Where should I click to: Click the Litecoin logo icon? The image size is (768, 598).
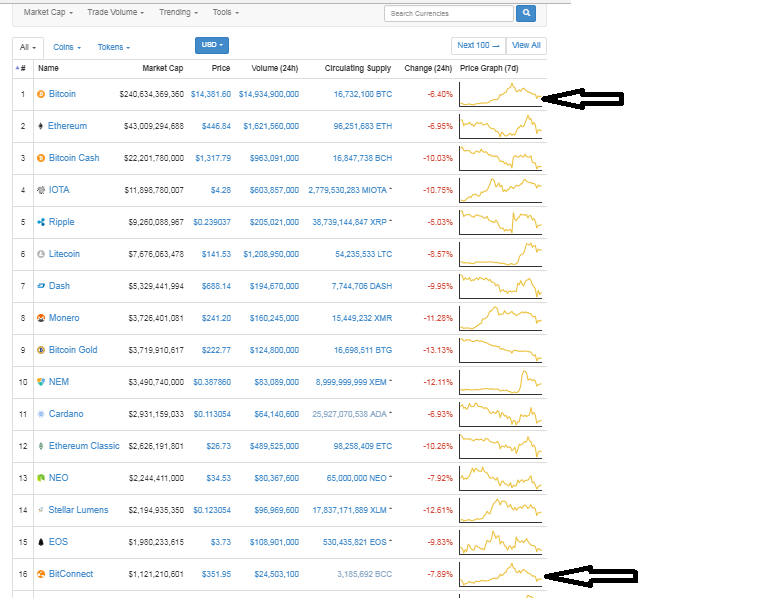coord(41,254)
